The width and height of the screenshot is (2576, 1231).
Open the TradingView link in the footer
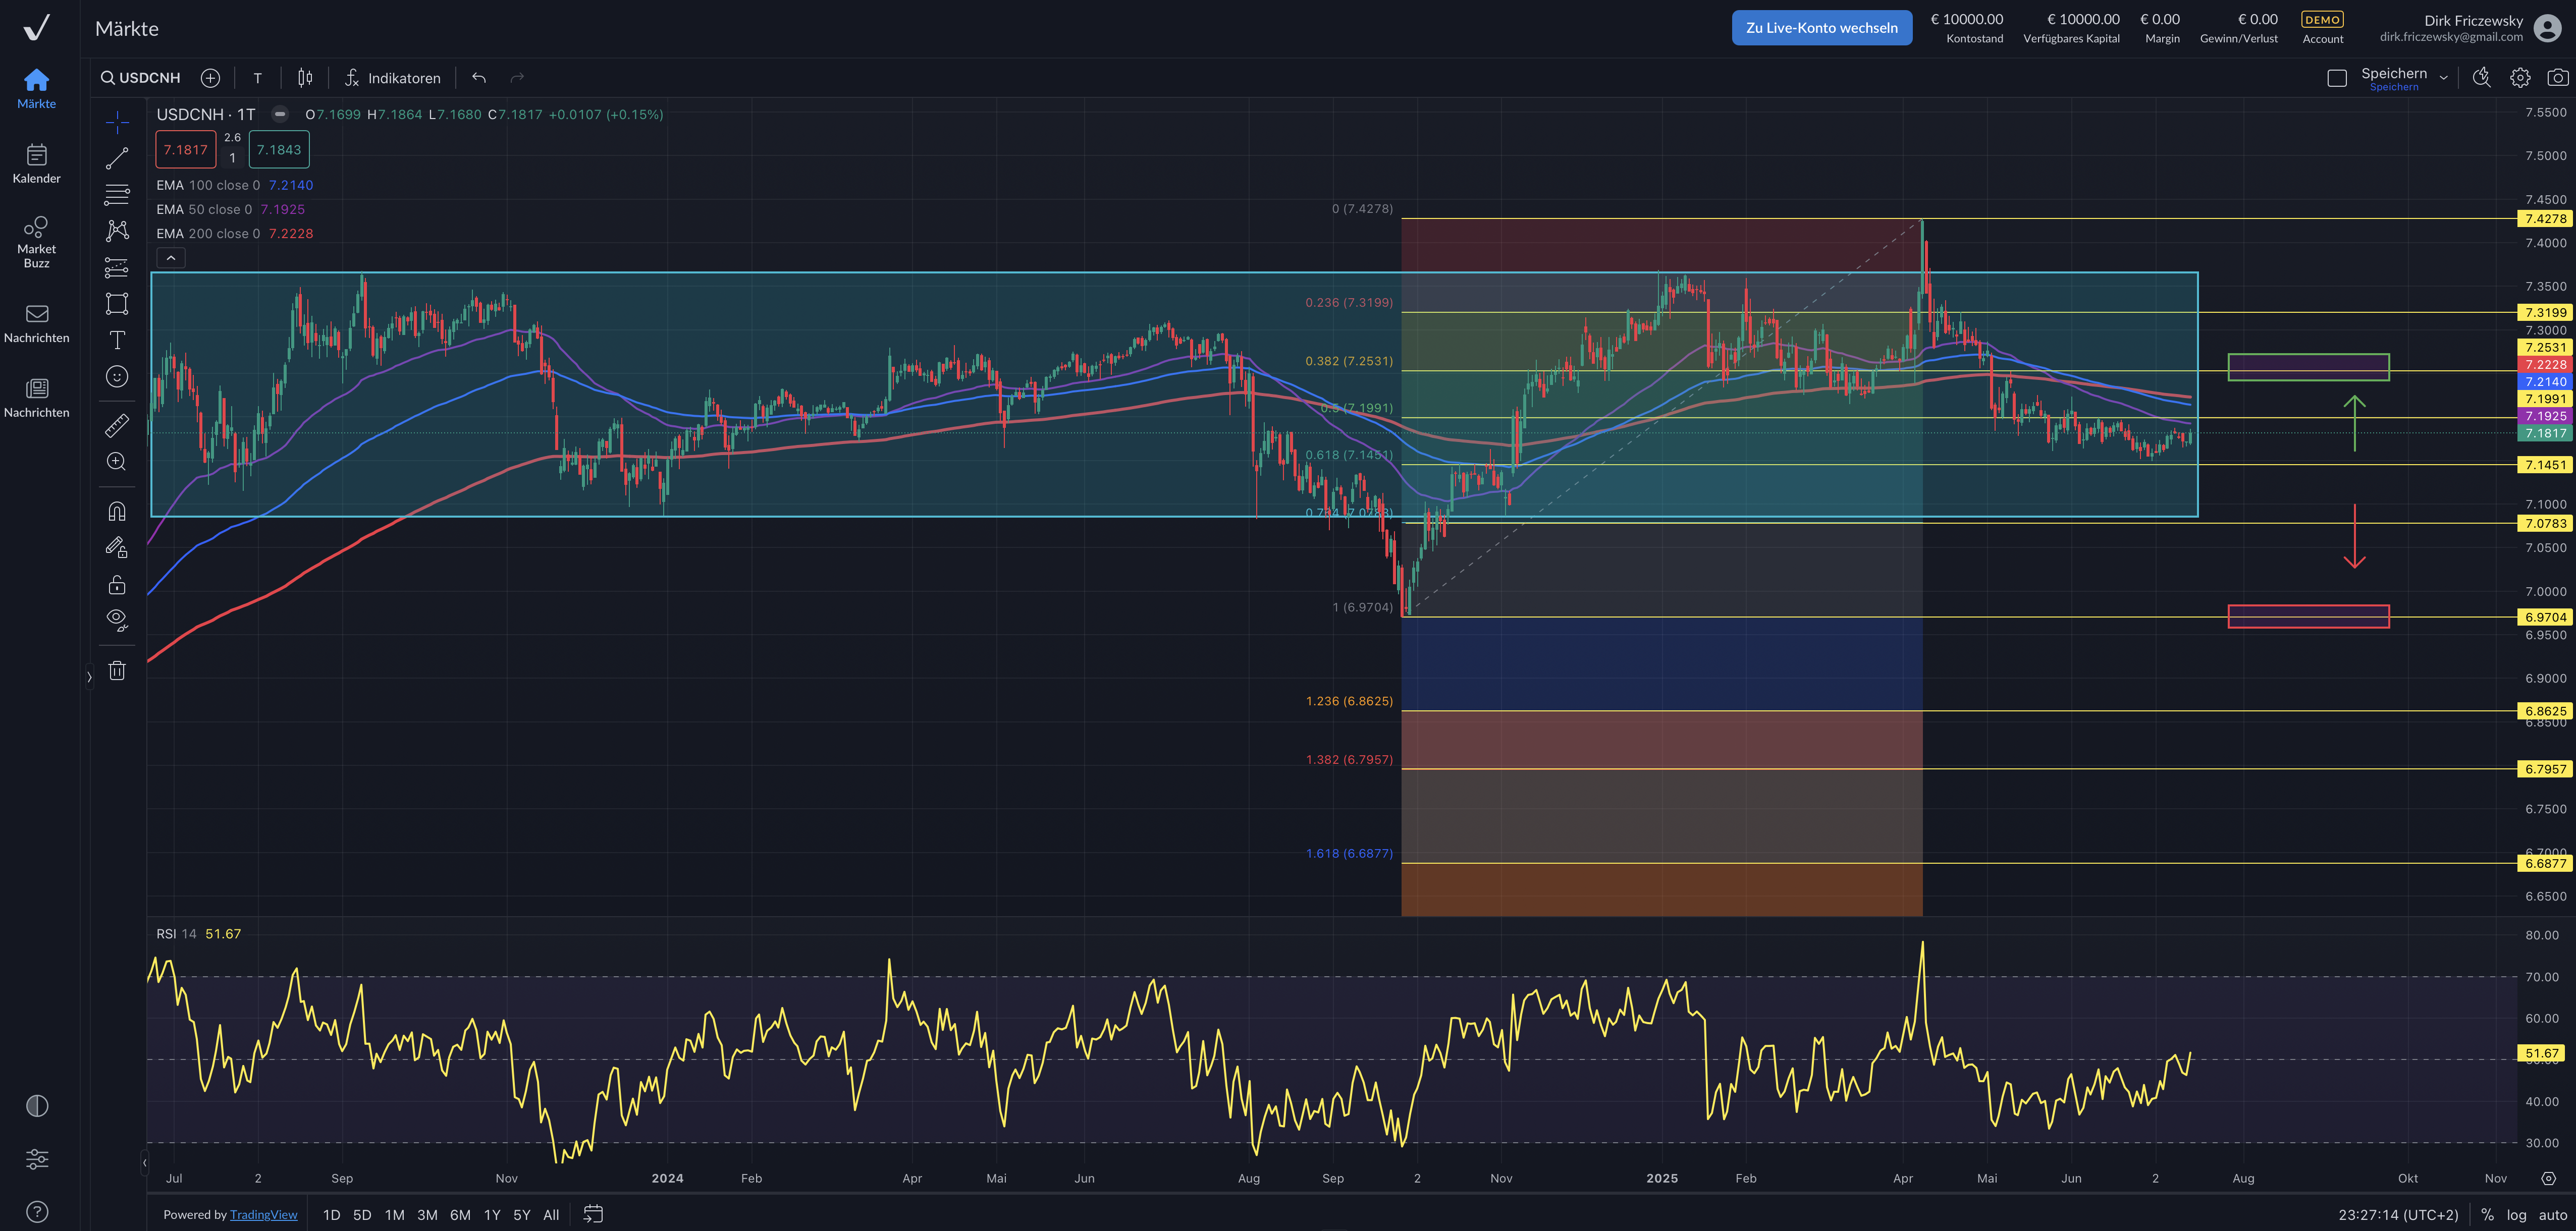tap(264, 1214)
